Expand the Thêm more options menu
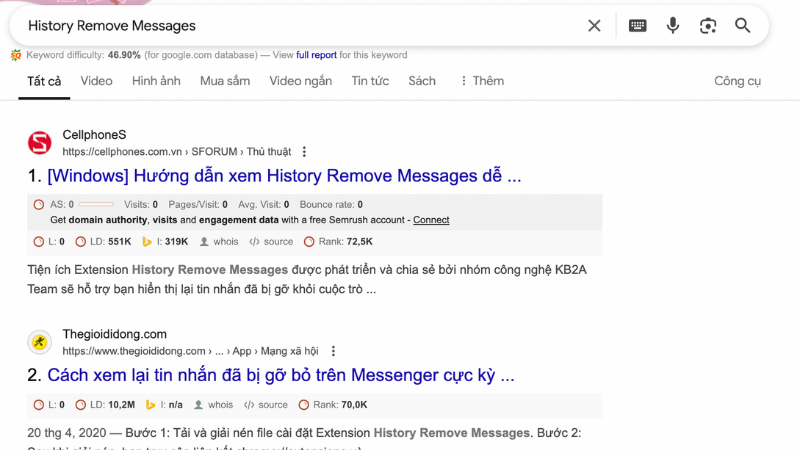The width and height of the screenshot is (800, 450). pyautogui.click(x=482, y=81)
